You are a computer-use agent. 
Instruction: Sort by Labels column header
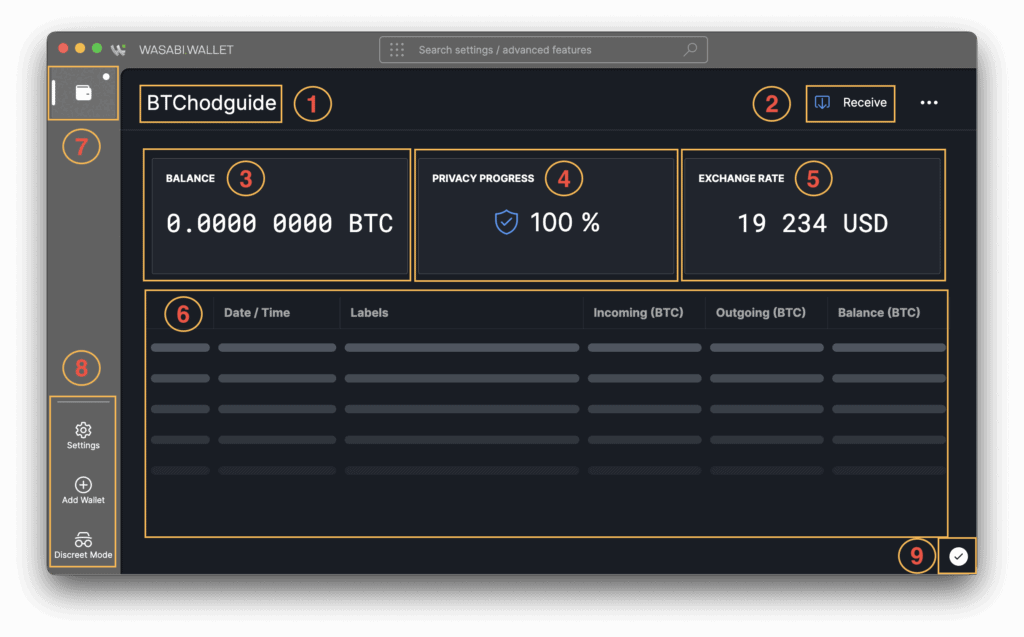[369, 313]
